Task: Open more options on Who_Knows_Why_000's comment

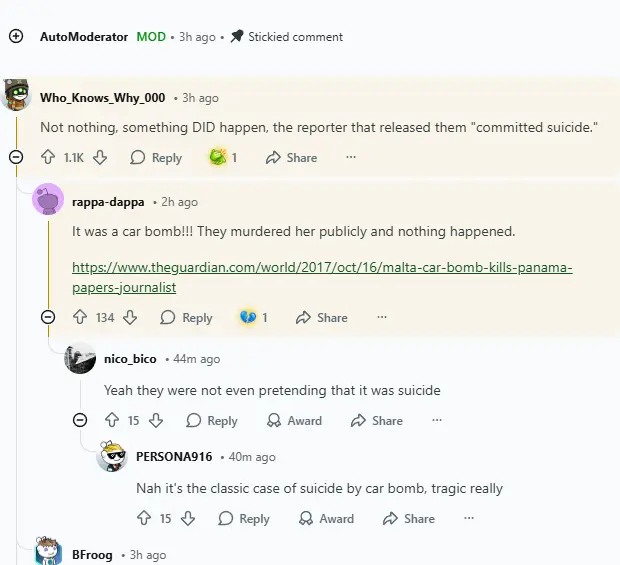Action: point(351,157)
